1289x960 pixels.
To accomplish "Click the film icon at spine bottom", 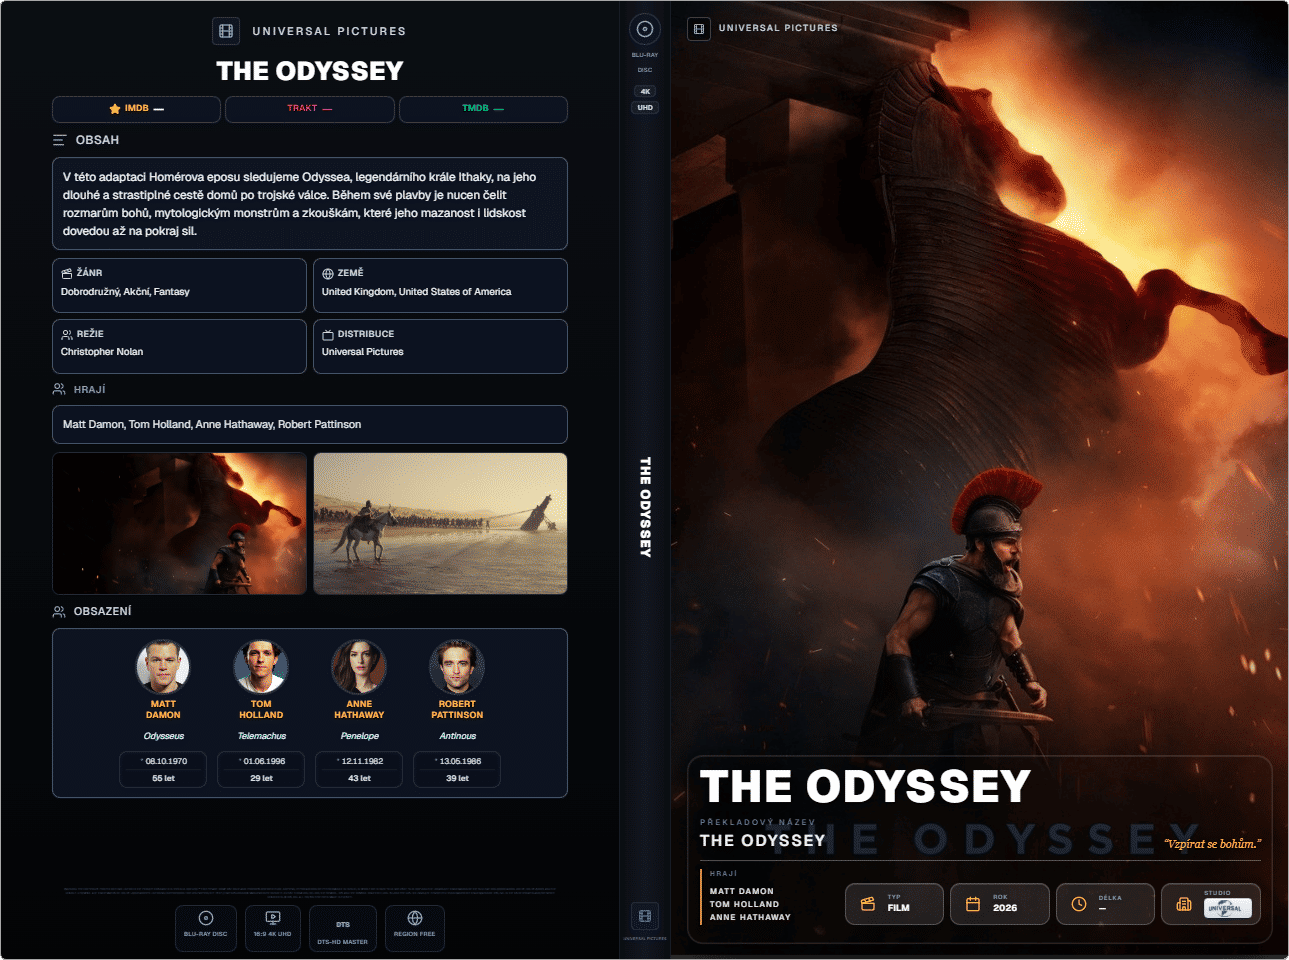I will pyautogui.click(x=645, y=916).
